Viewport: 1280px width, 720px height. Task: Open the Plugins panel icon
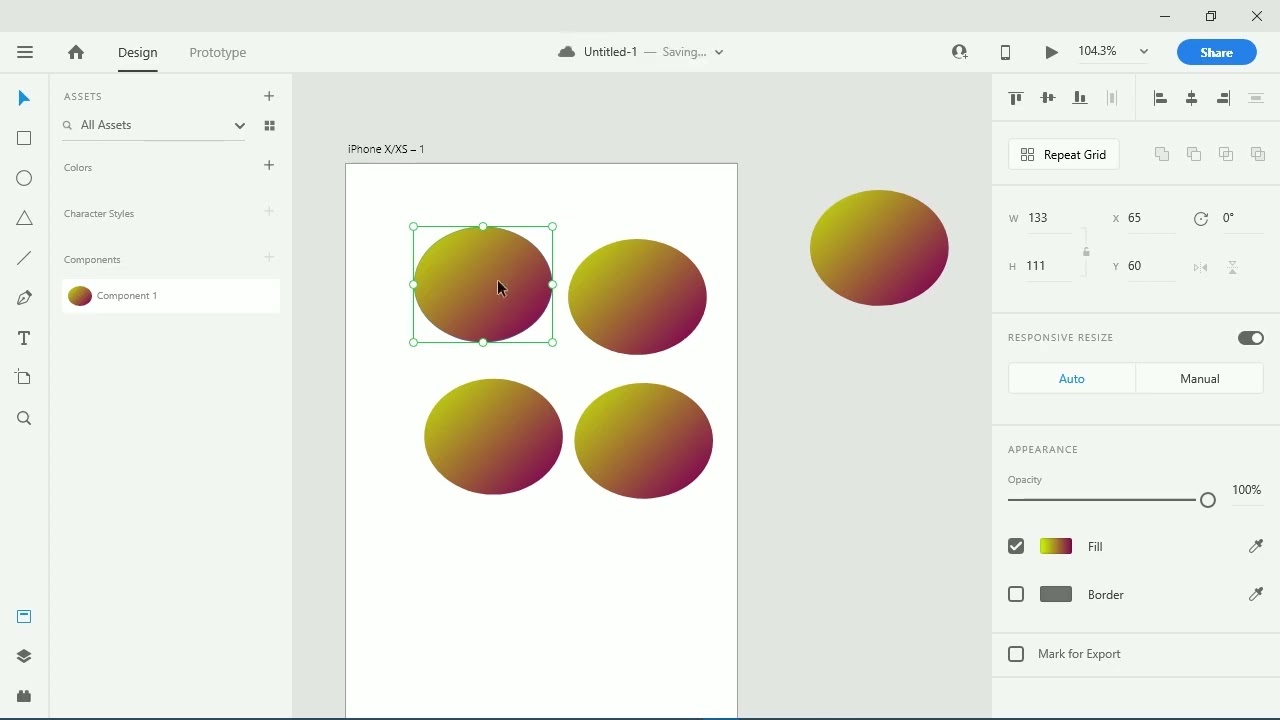tap(24, 696)
